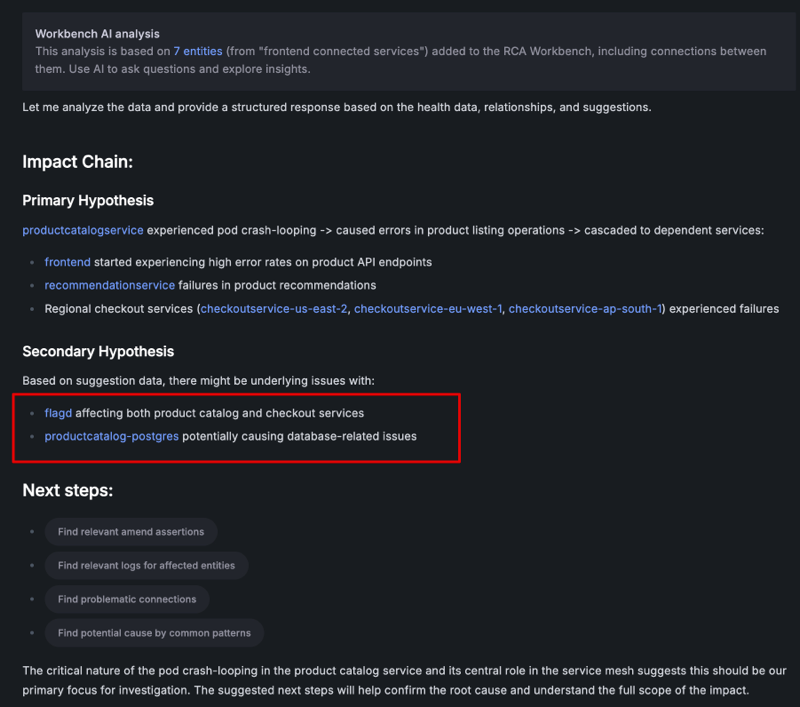The image size is (800, 707).
Task: Open checkoutservice-us-east-2 link
Action: 274,309
